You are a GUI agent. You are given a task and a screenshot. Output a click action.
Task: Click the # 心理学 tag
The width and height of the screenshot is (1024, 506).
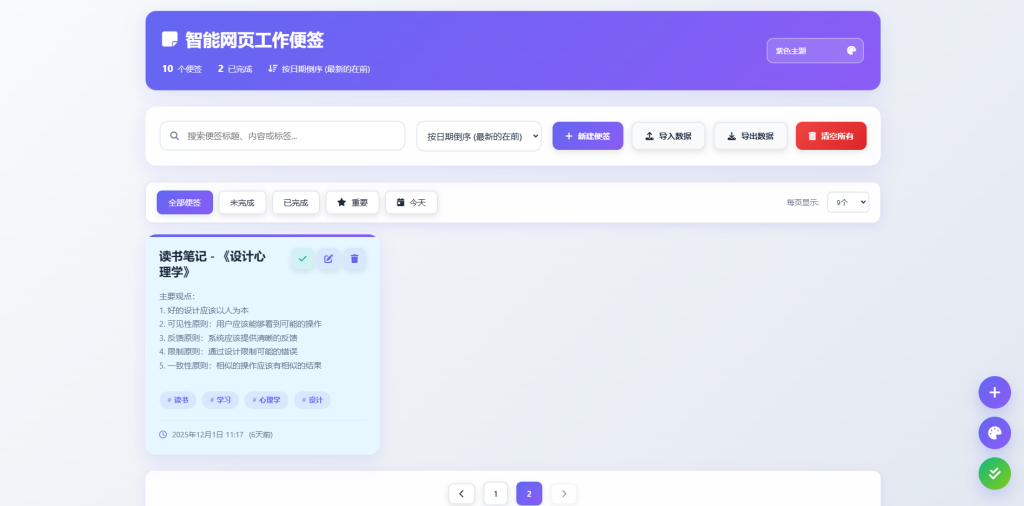266,400
